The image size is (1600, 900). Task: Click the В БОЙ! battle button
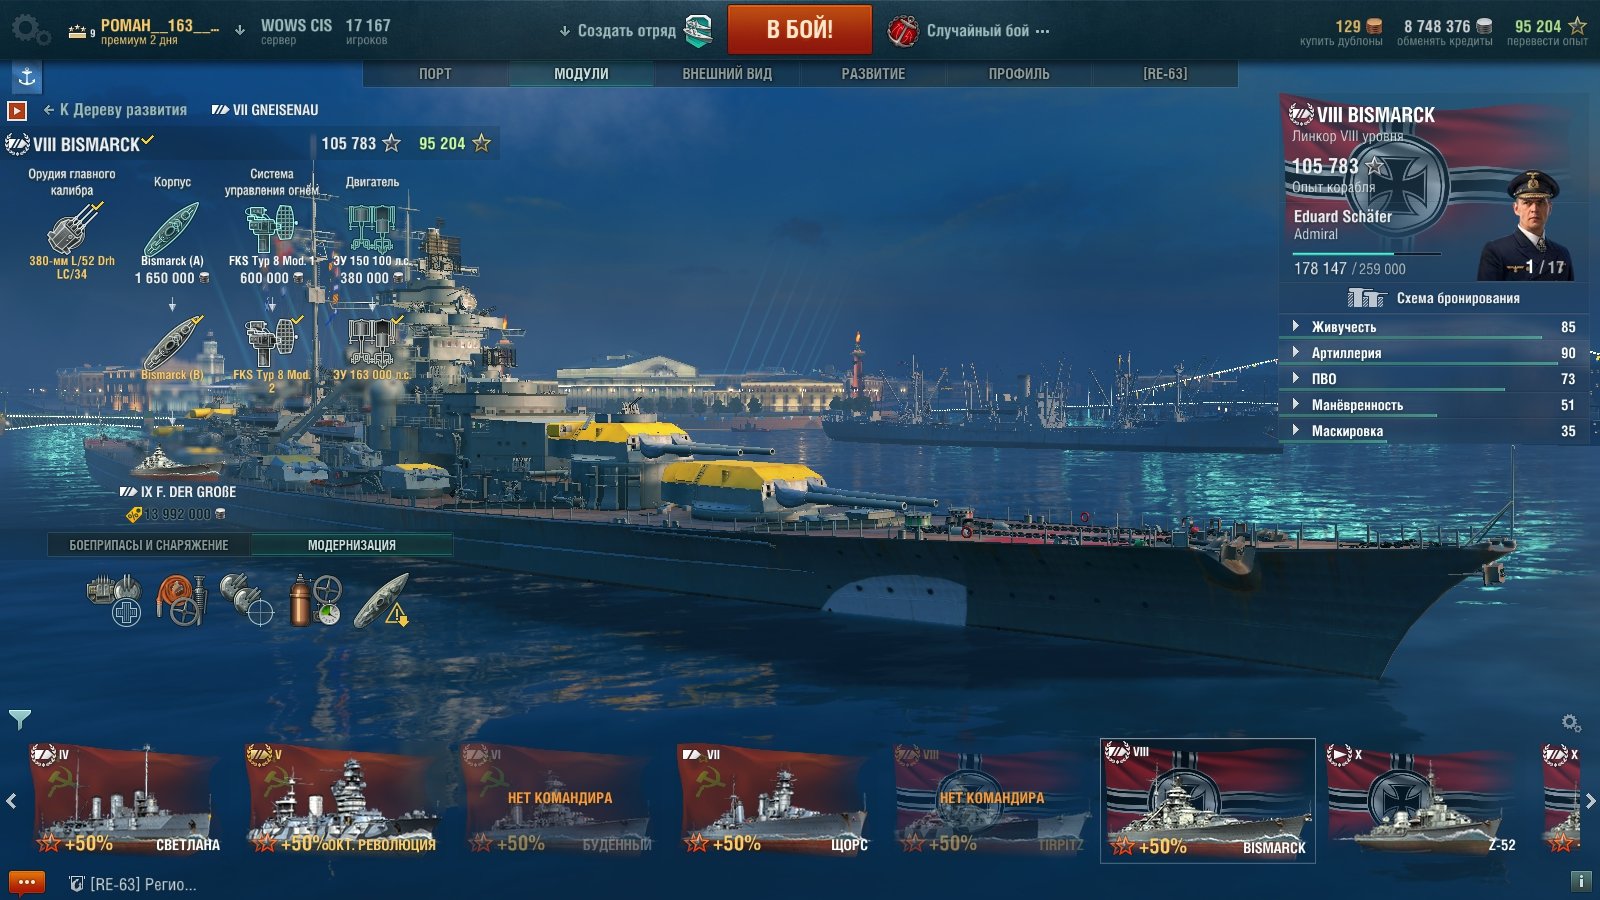click(800, 30)
